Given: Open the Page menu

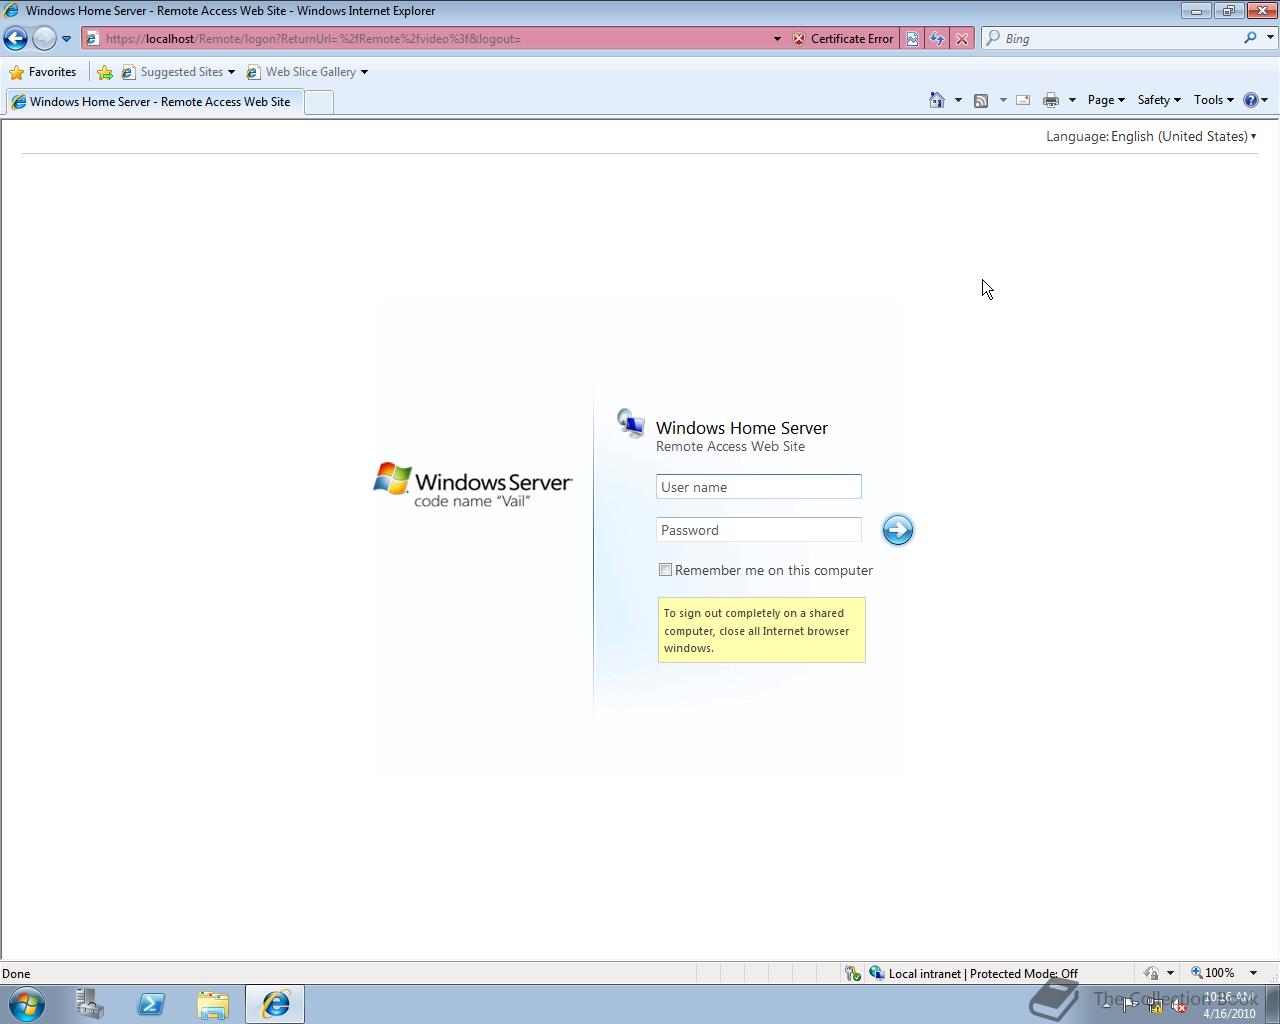Looking at the screenshot, I should pyautogui.click(x=1106, y=100).
